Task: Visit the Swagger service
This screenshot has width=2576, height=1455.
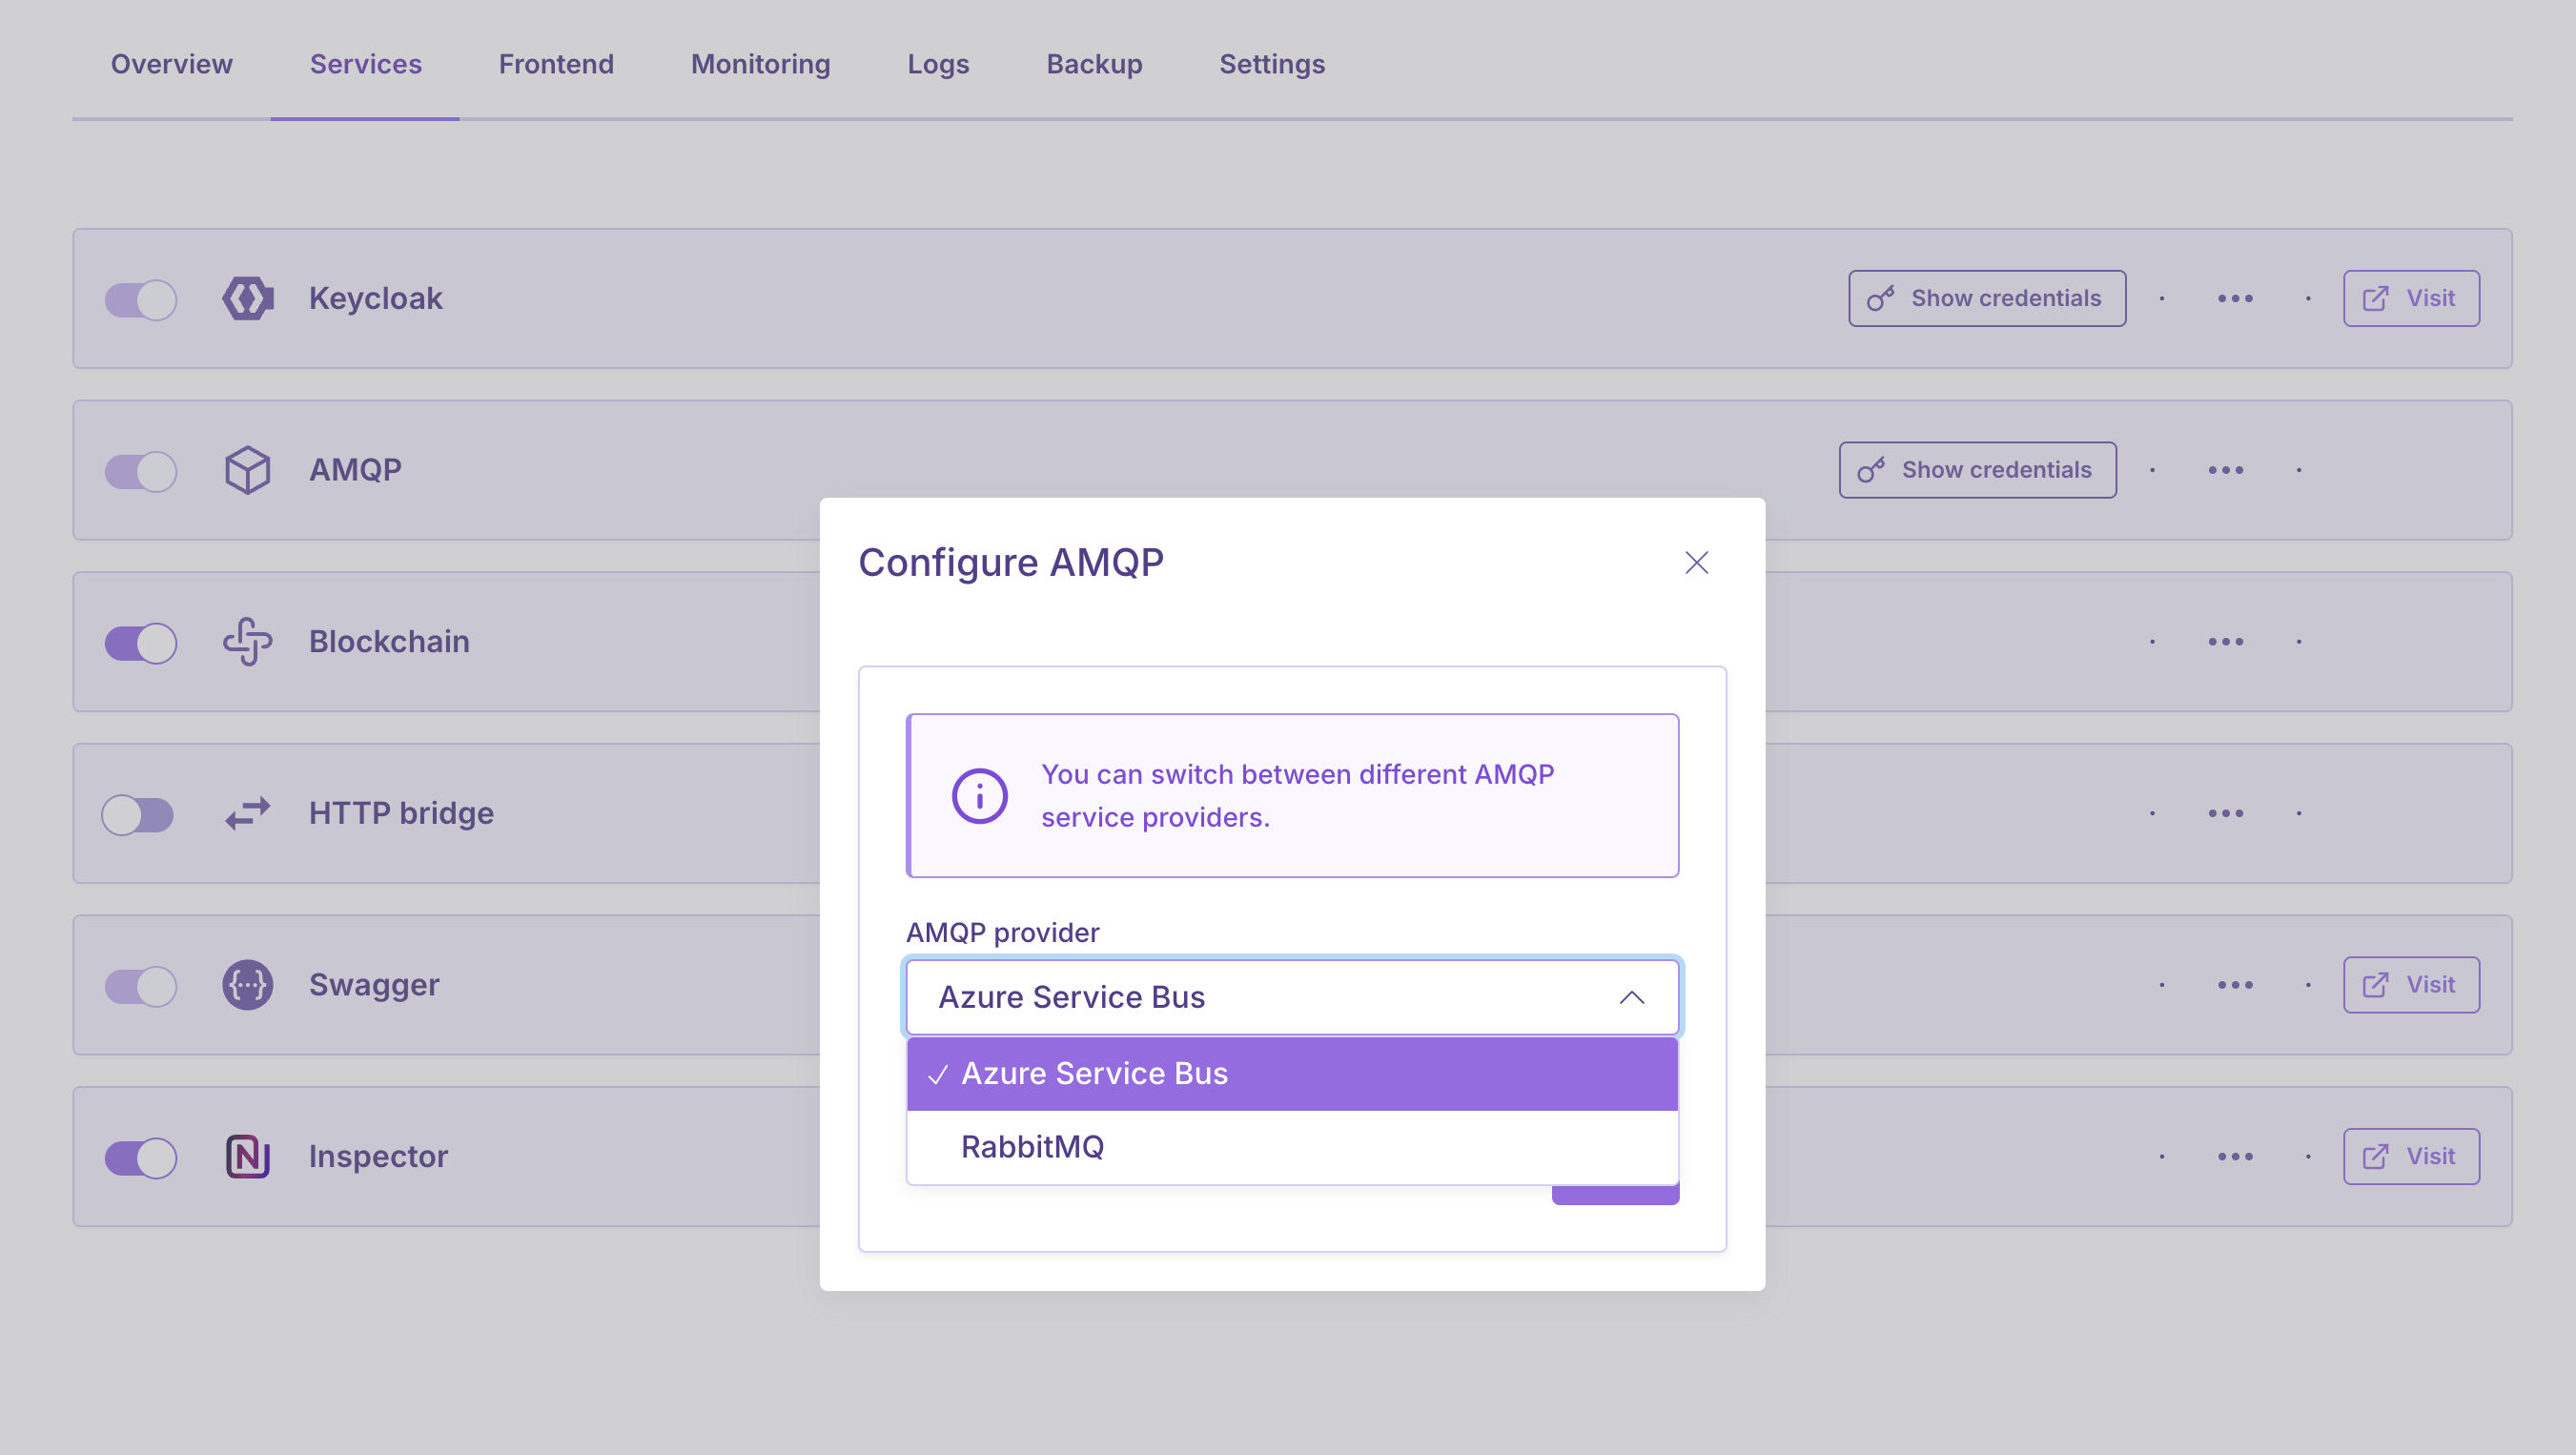Action: coord(2410,985)
